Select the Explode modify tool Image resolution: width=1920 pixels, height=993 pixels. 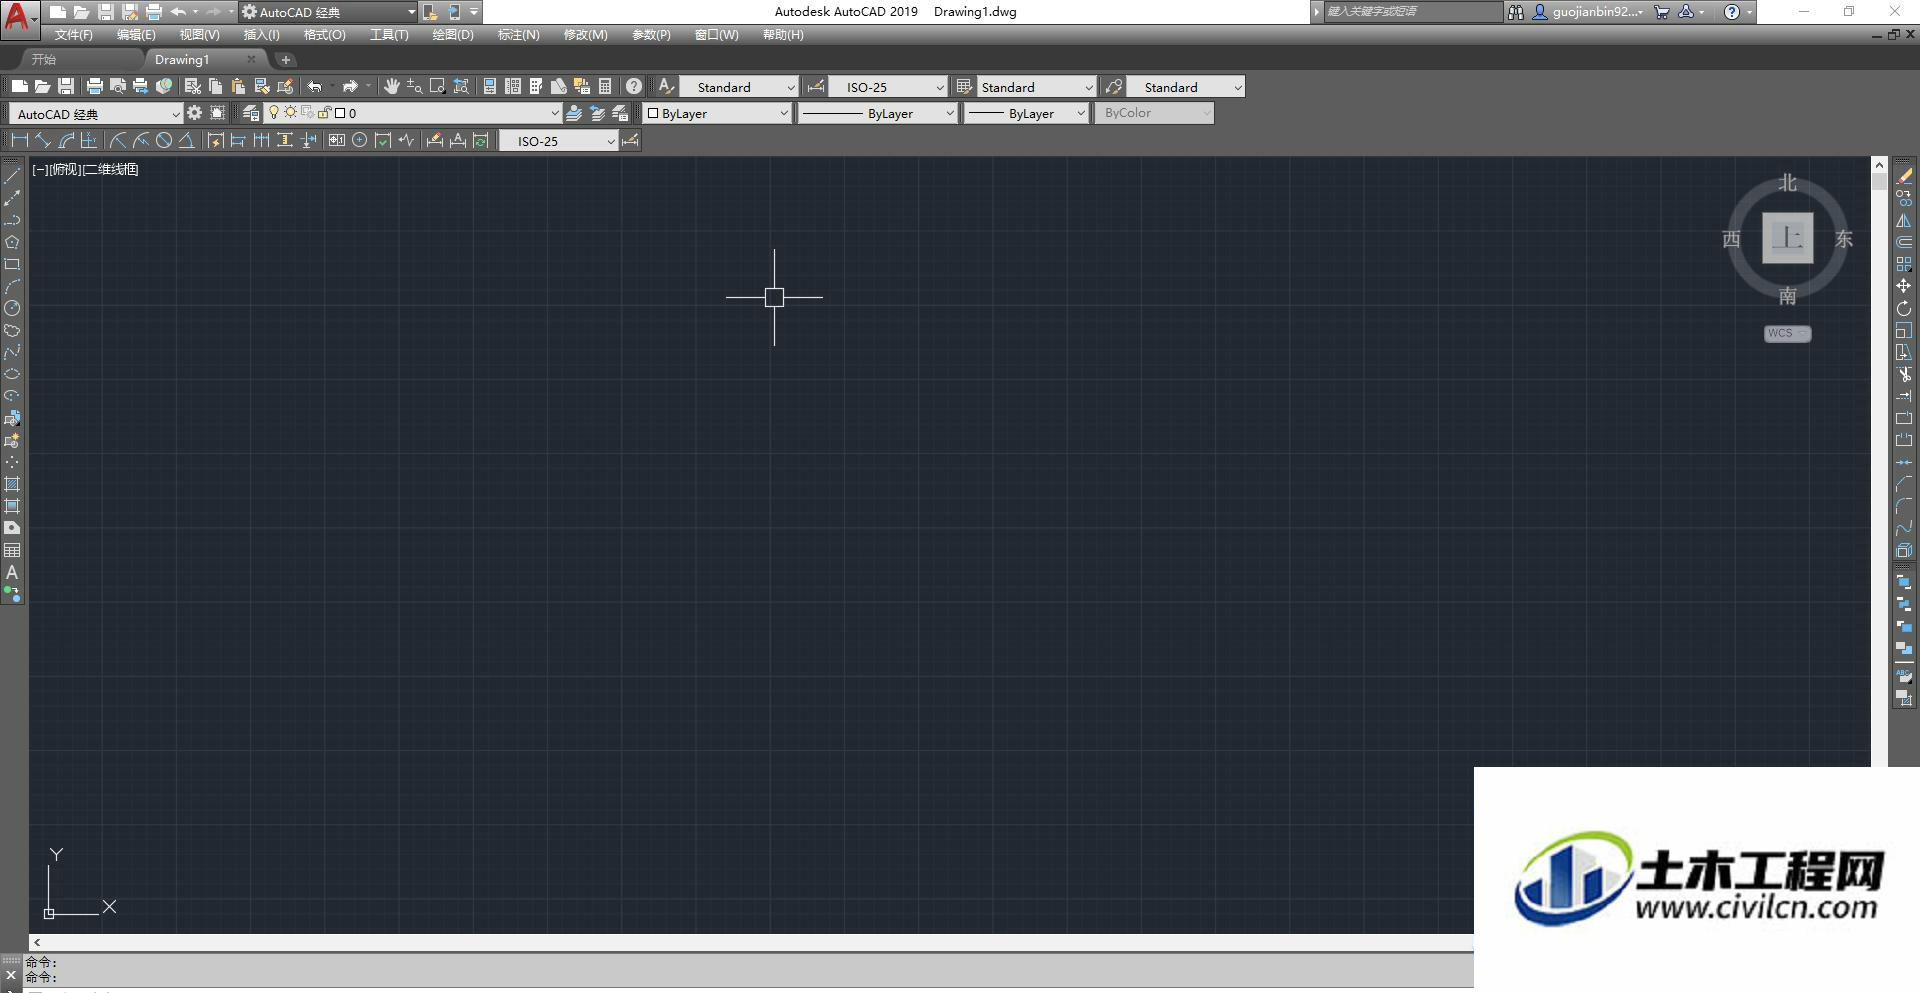click(x=1904, y=550)
